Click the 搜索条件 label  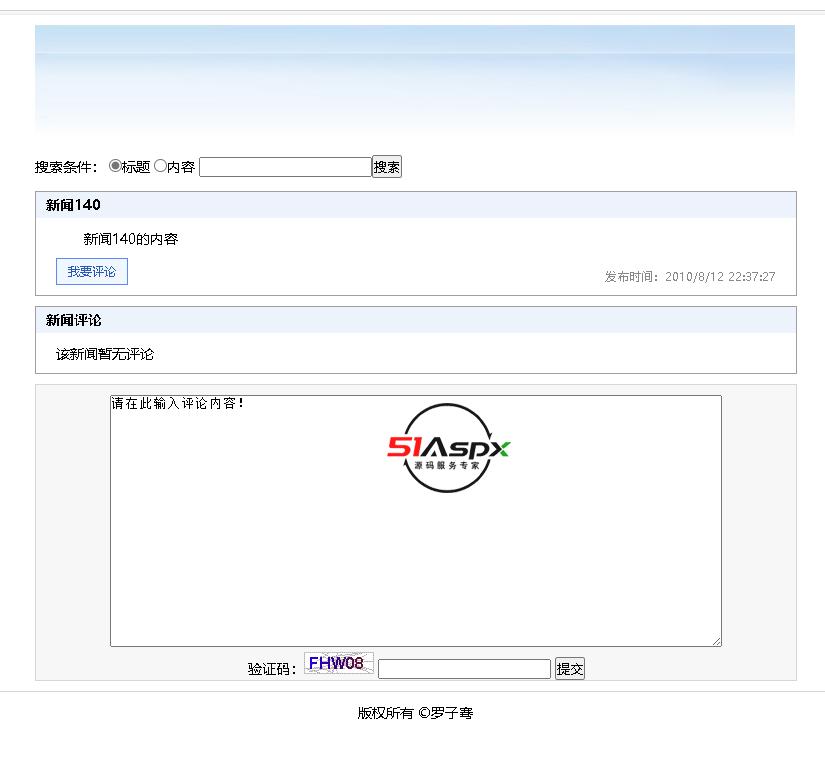pyautogui.click(x=66, y=167)
